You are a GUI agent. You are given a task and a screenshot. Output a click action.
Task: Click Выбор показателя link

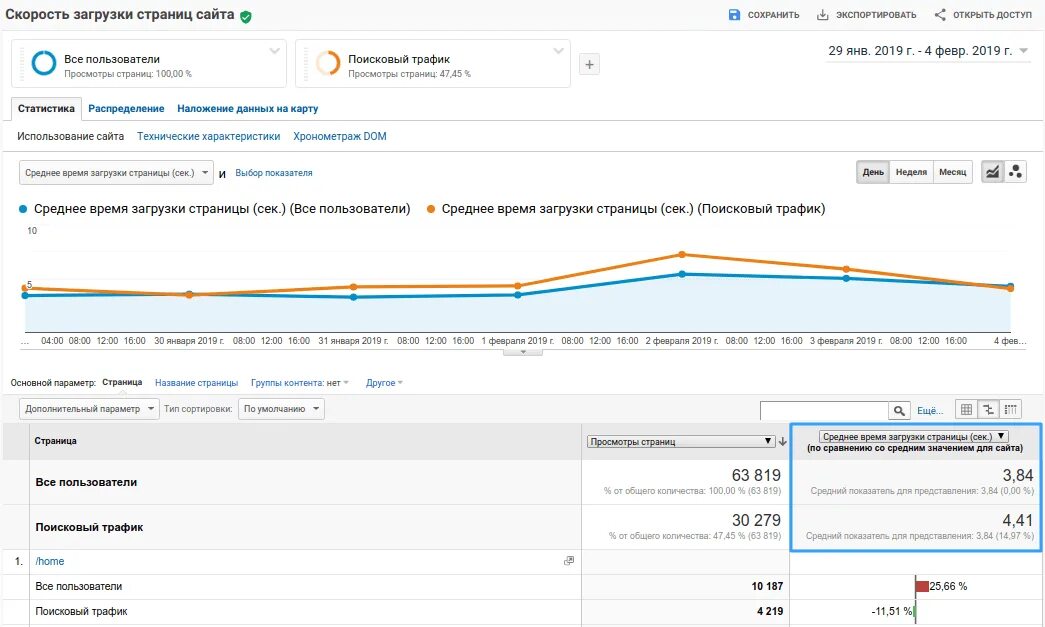274,173
